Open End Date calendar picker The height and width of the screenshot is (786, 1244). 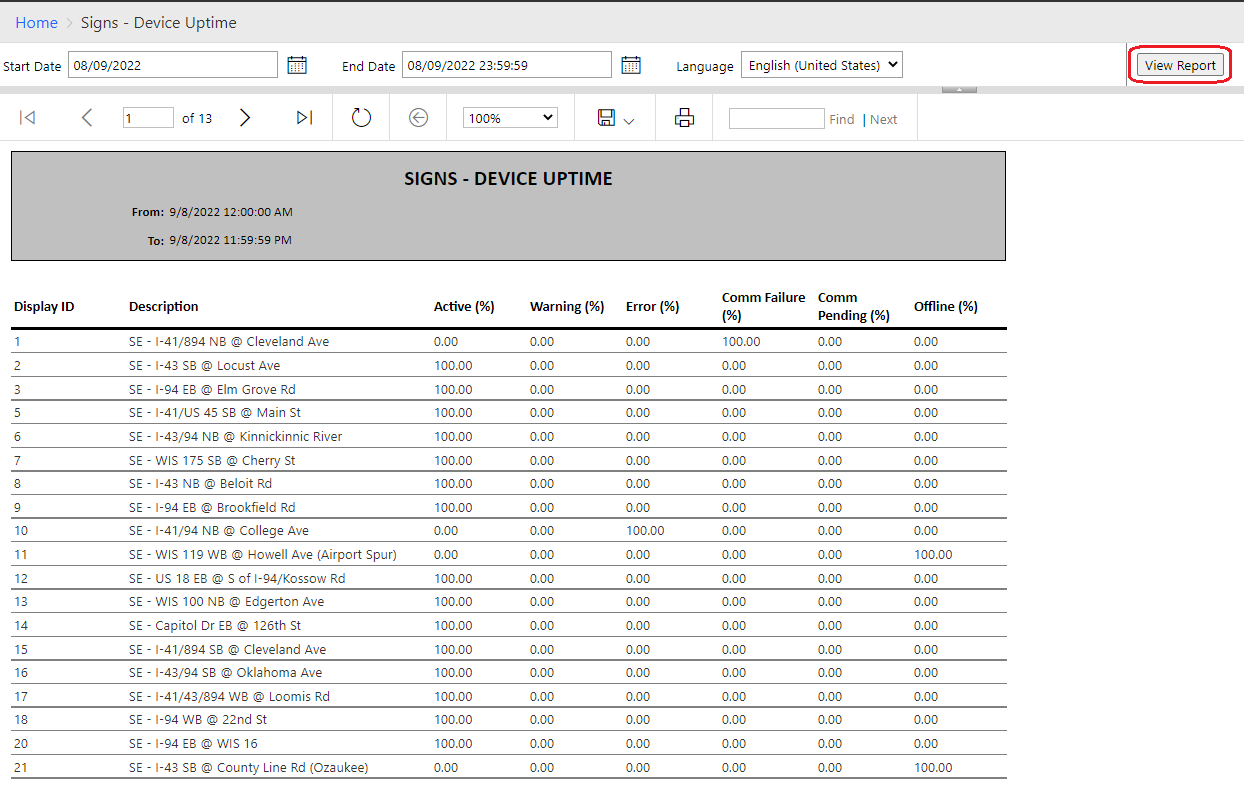(631, 65)
